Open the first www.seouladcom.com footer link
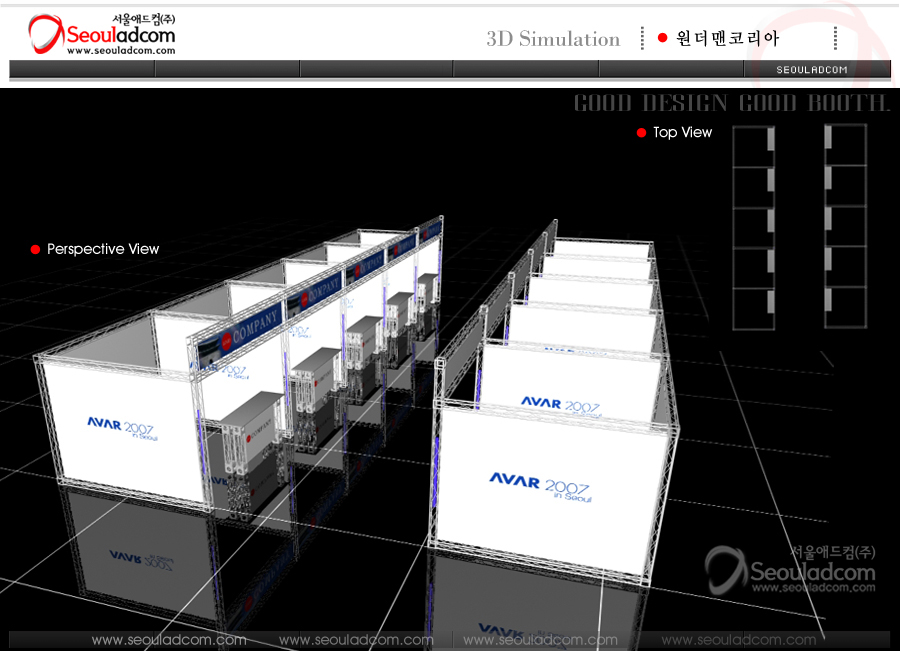This screenshot has width=900, height=651. [168, 640]
